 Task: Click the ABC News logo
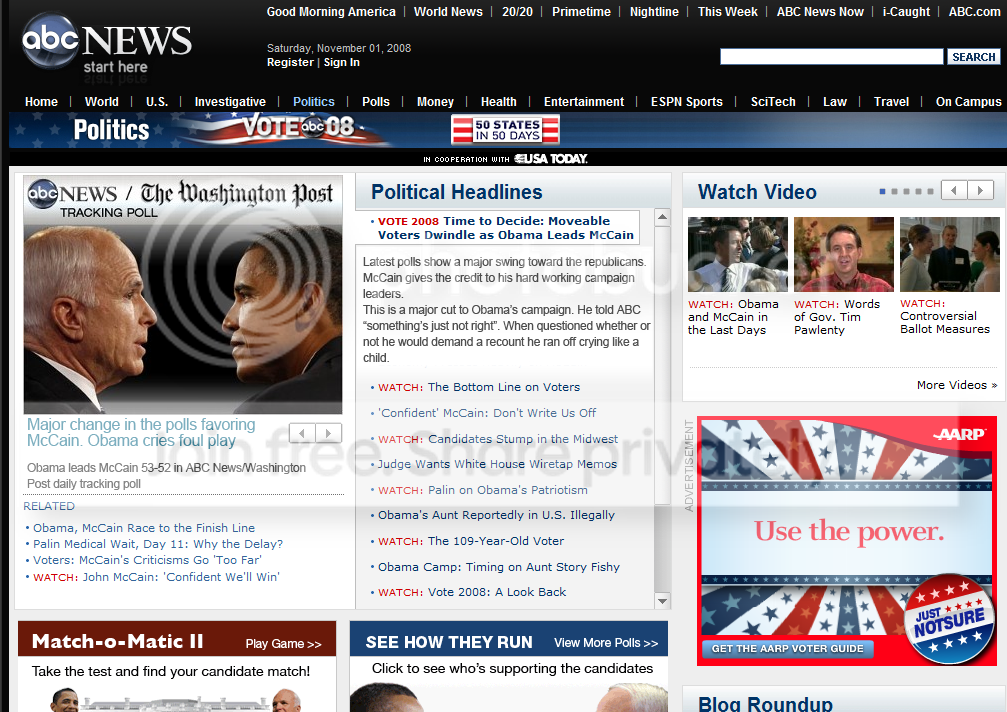tap(107, 44)
